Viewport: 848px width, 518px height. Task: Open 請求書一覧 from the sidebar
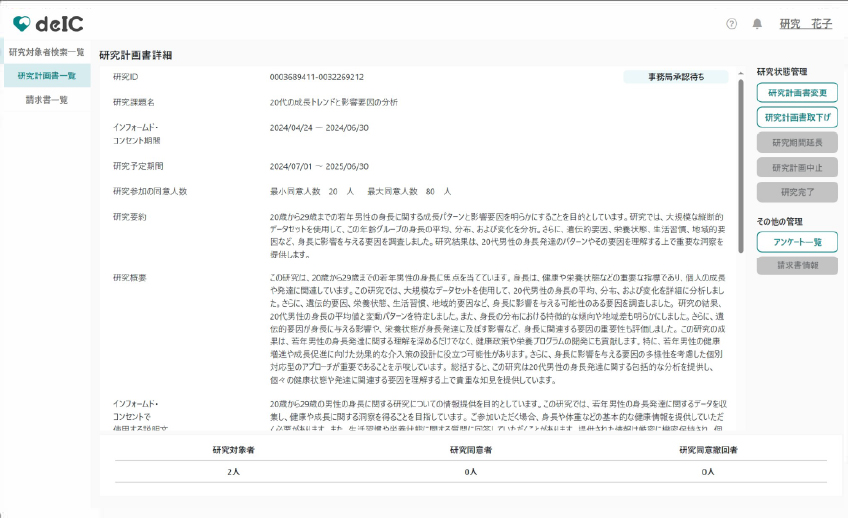47,99
